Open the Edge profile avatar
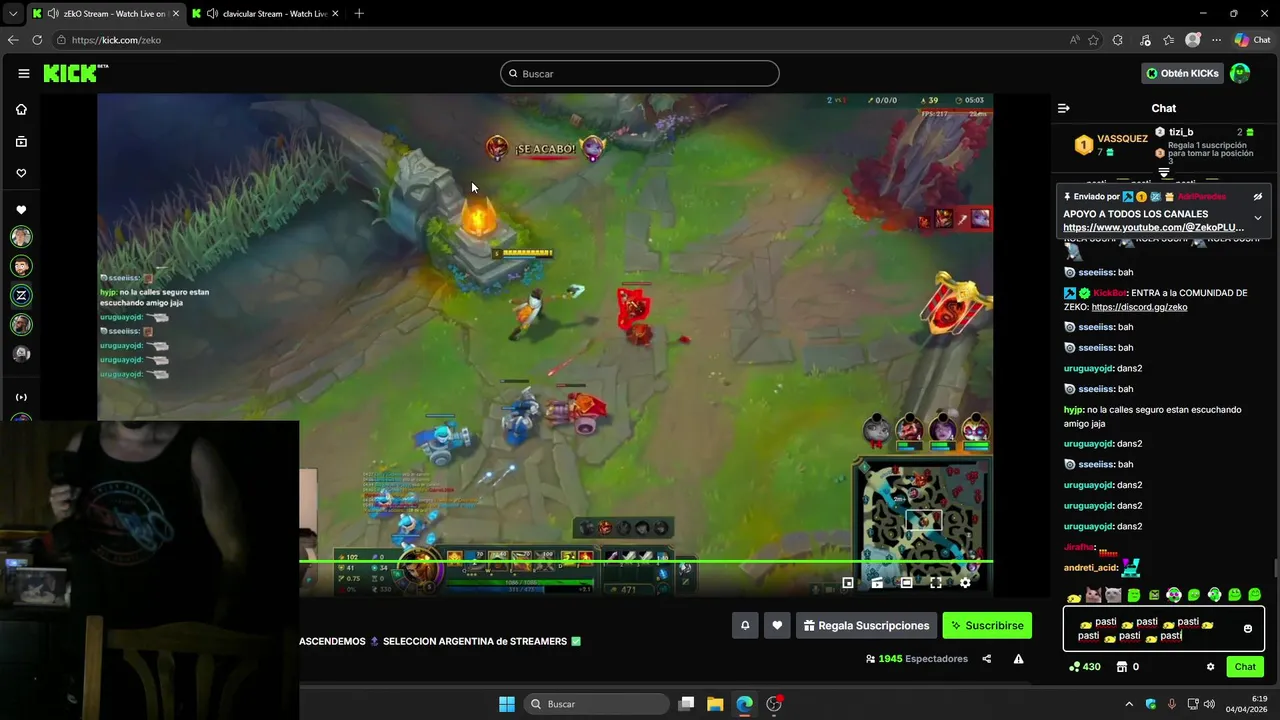 pos(1192,40)
